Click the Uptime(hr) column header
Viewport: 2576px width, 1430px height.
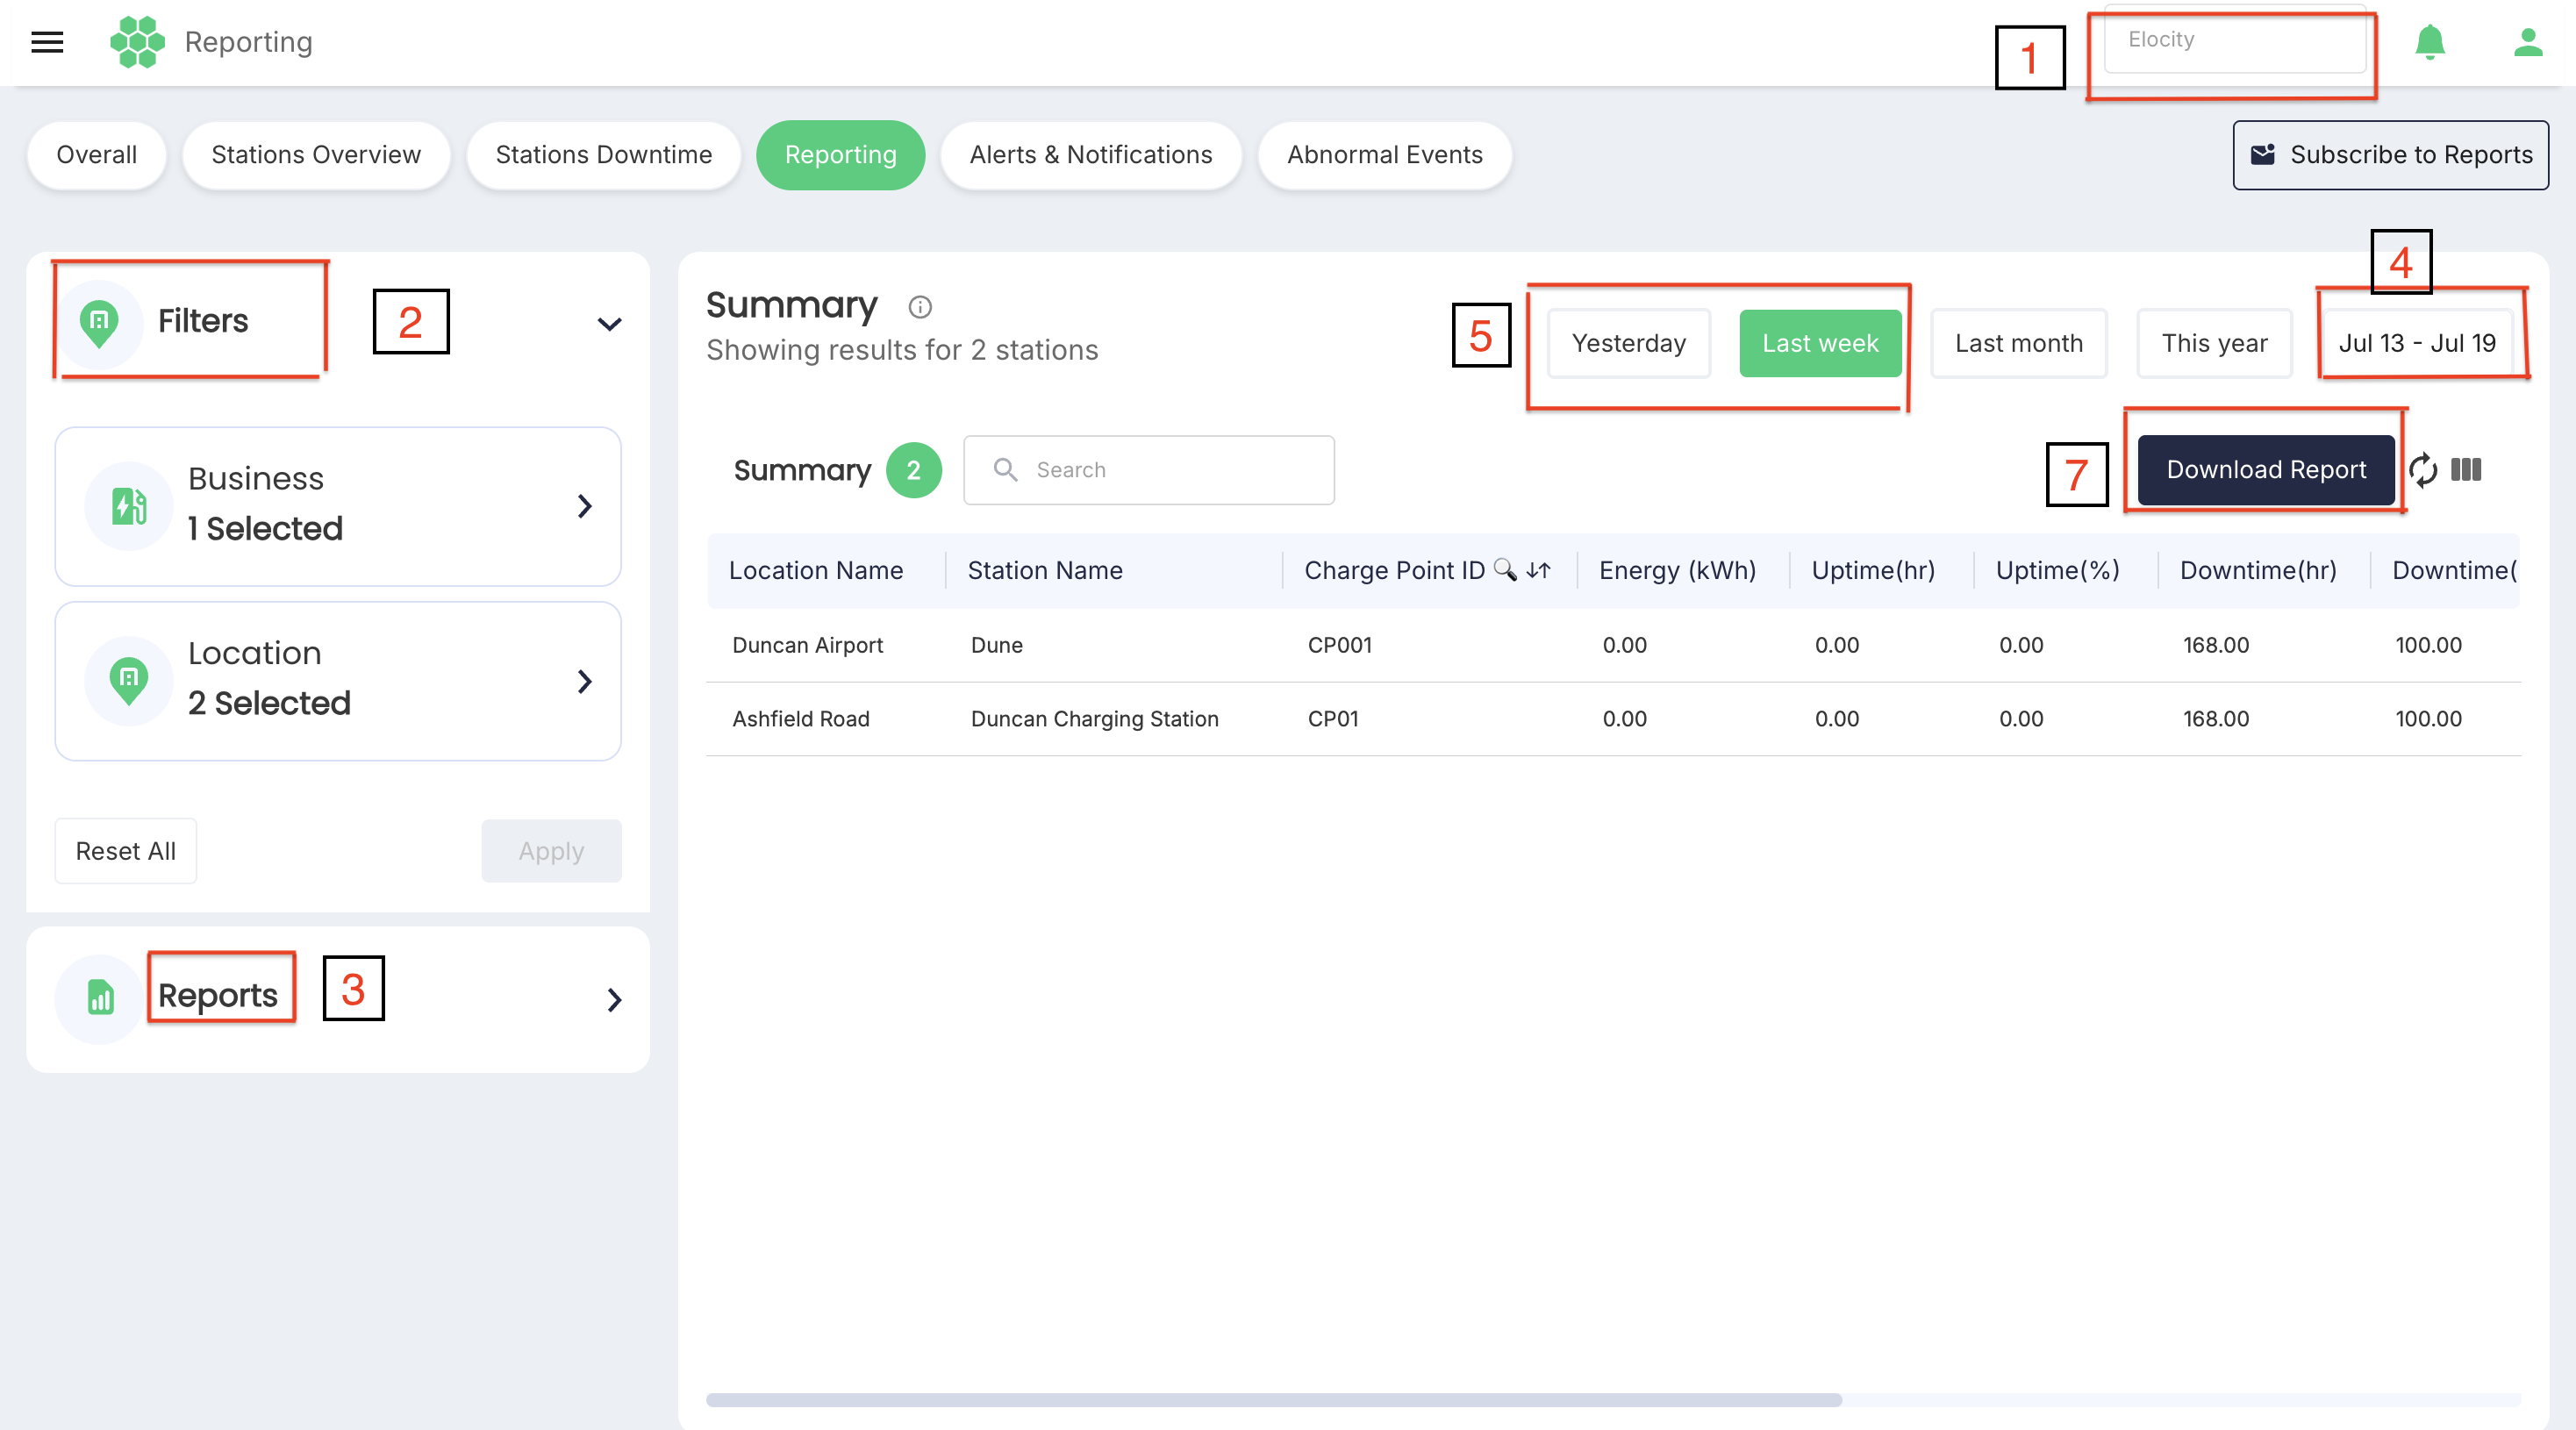tap(1873, 570)
